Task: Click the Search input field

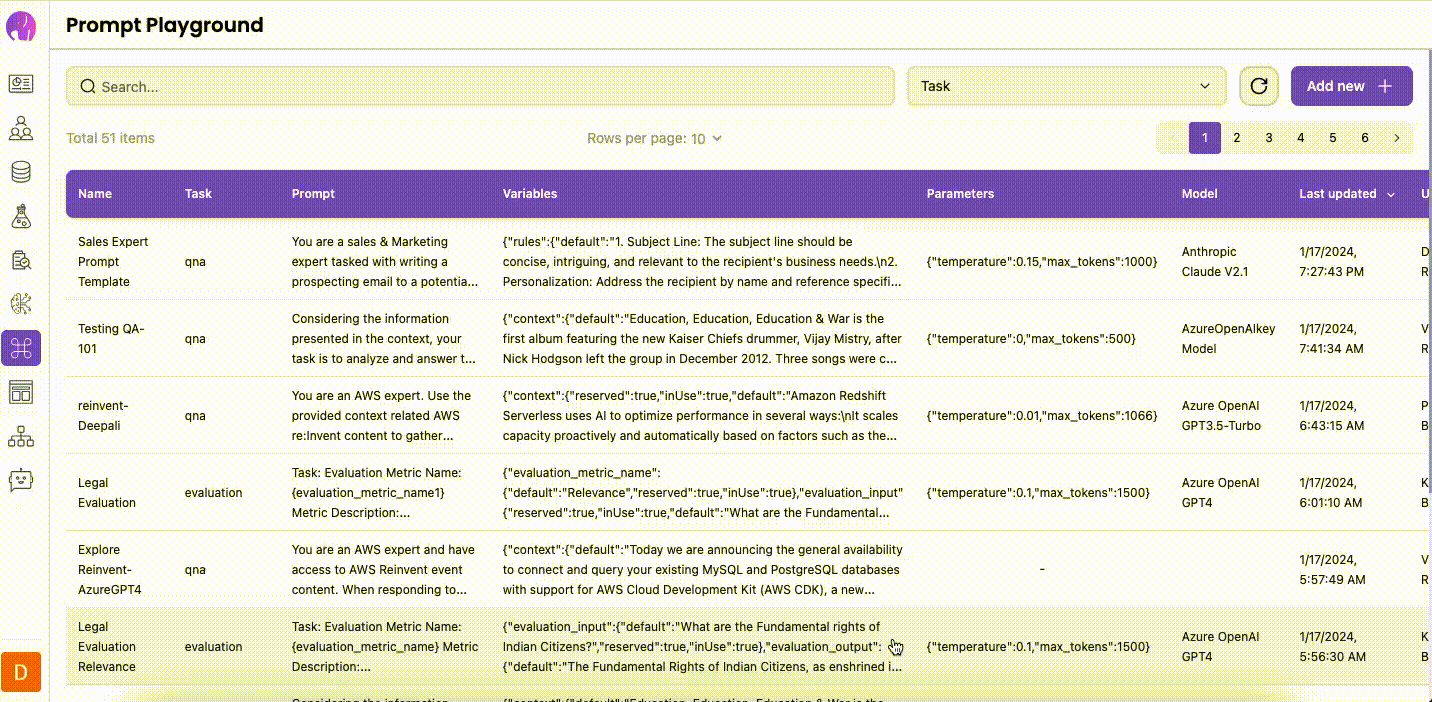Action: click(480, 87)
